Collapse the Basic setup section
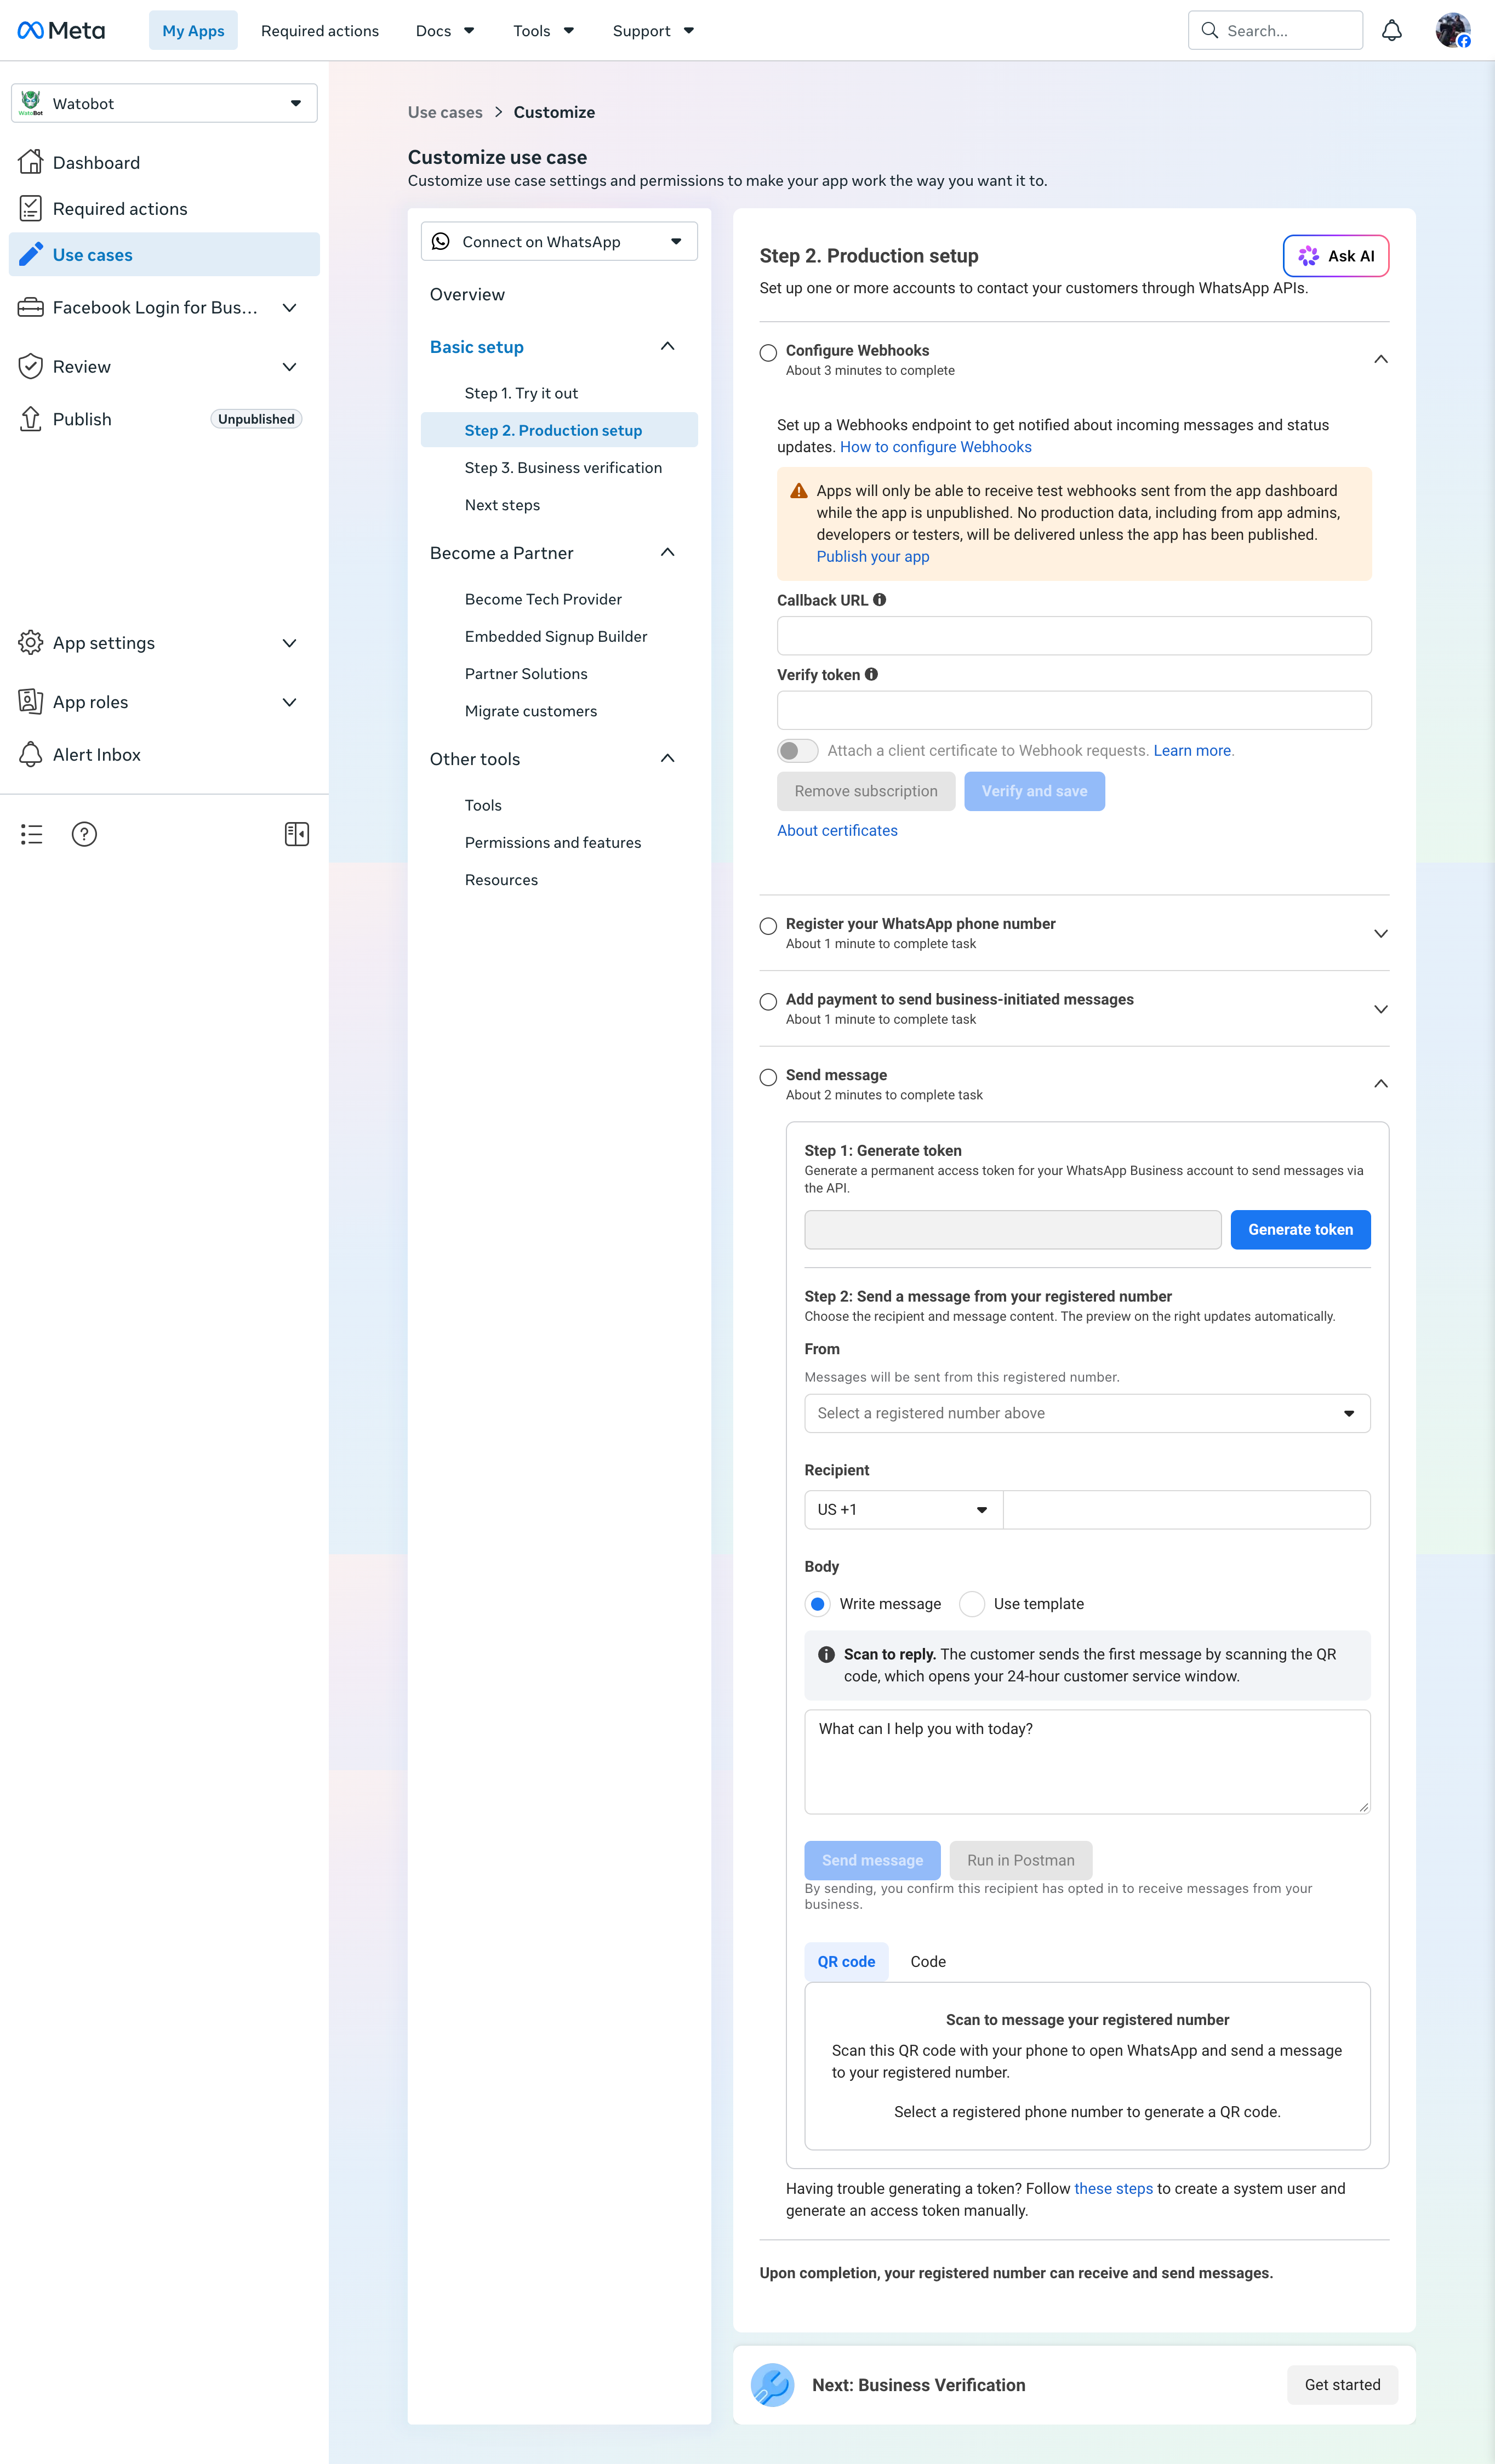Viewport: 1495px width, 2464px height. (x=668, y=346)
